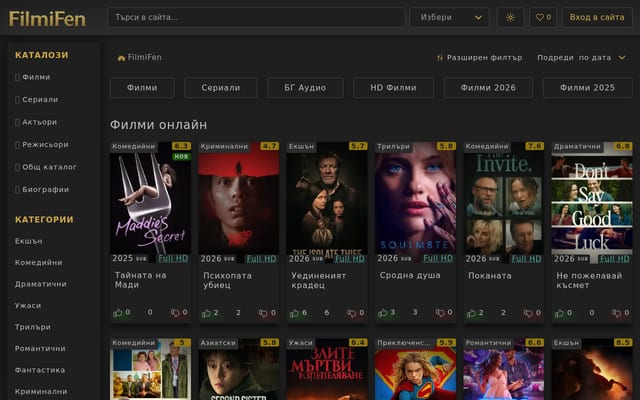Switch to the Филми tab button
The image size is (640, 400).
(x=142, y=88)
